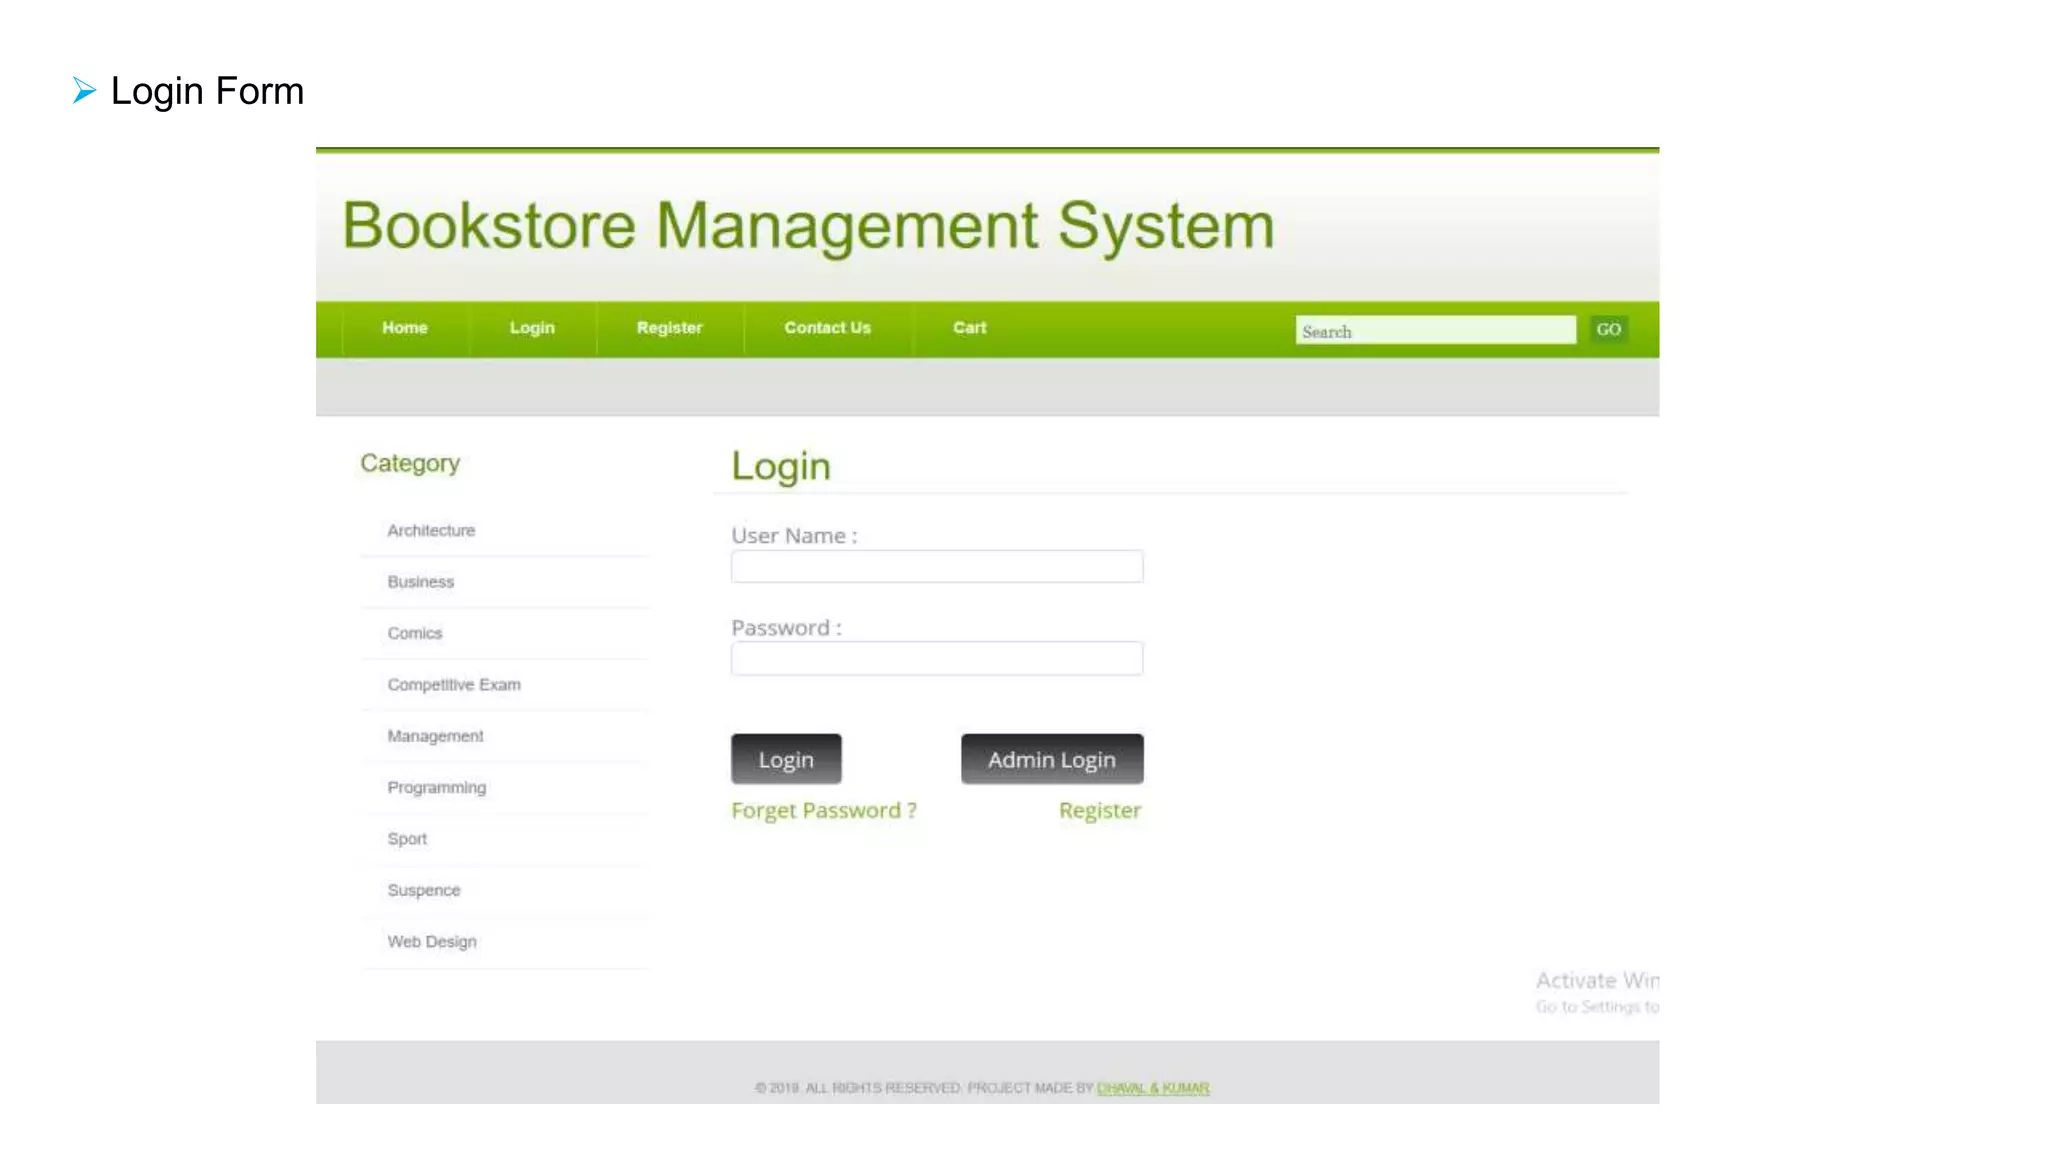View the Cart page
The height and width of the screenshot is (1152, 2048).
(969, 328)
